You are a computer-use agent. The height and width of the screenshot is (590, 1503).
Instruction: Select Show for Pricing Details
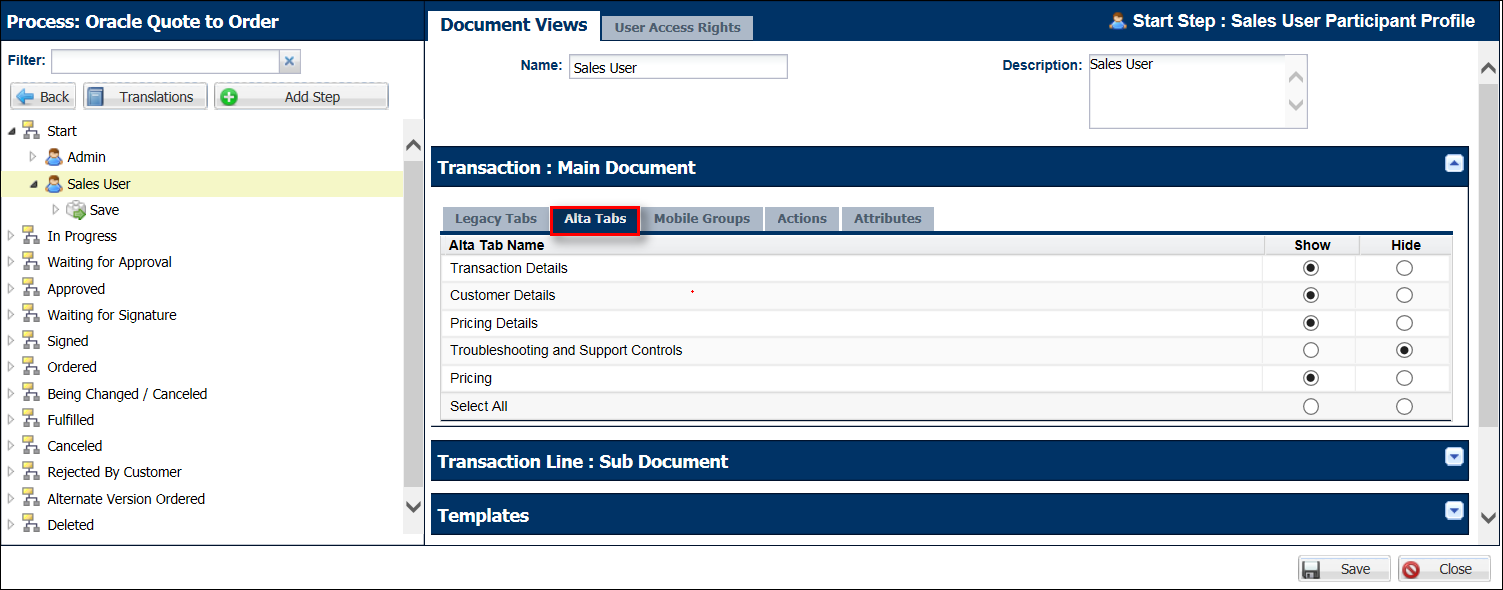[1311, 323]
